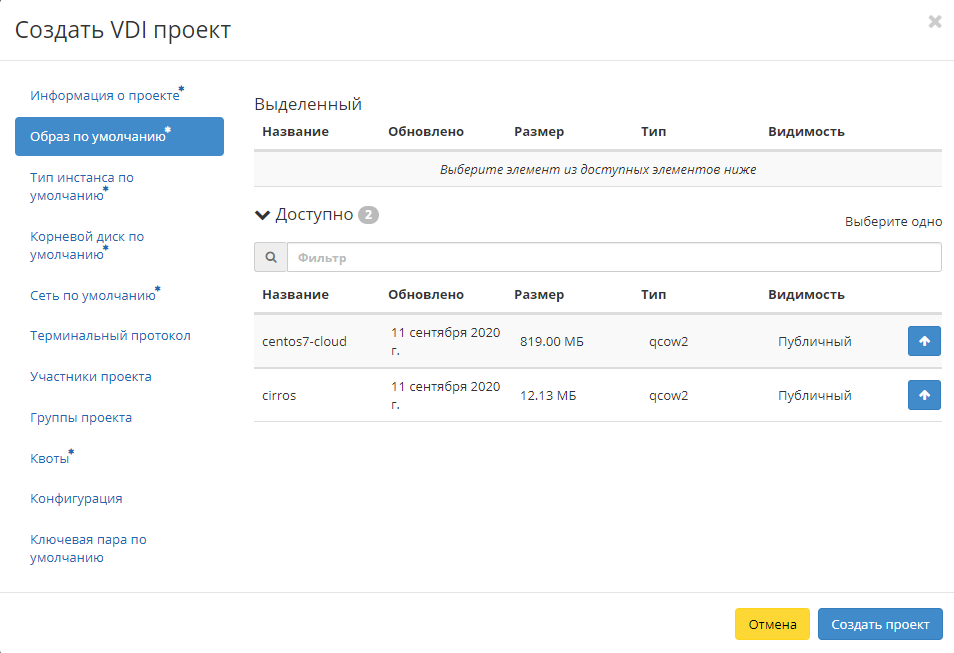Open Группы проекта section
Viewport: 954px width, 653px height.
(81, 418)
